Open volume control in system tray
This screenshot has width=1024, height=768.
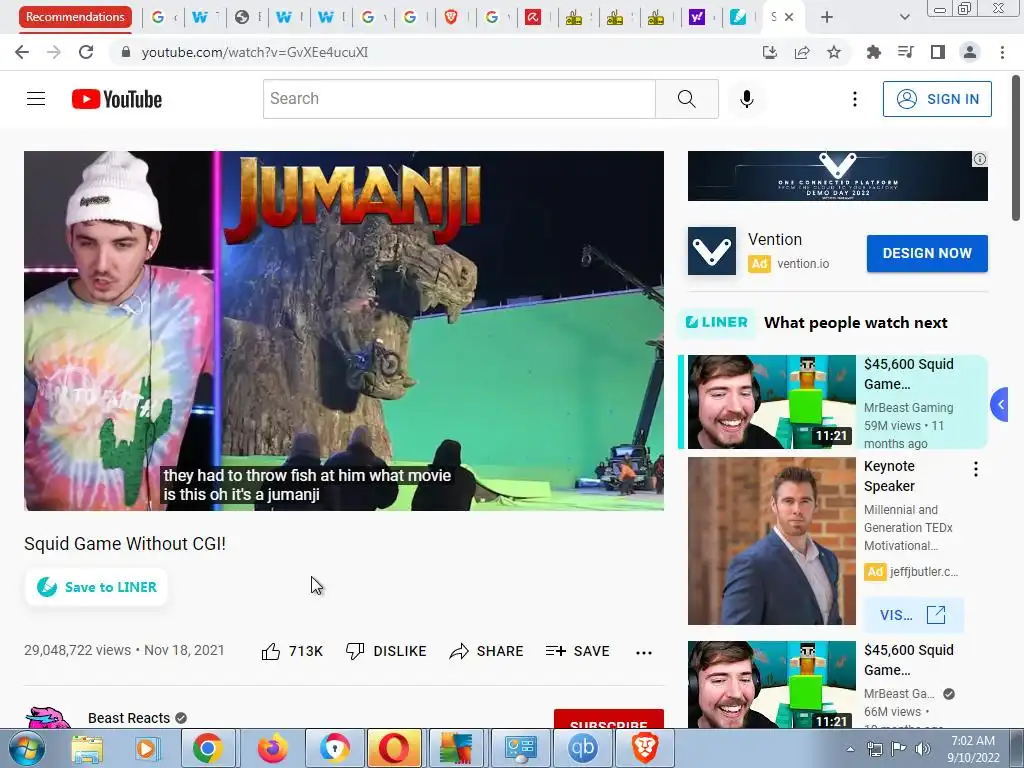923,748
